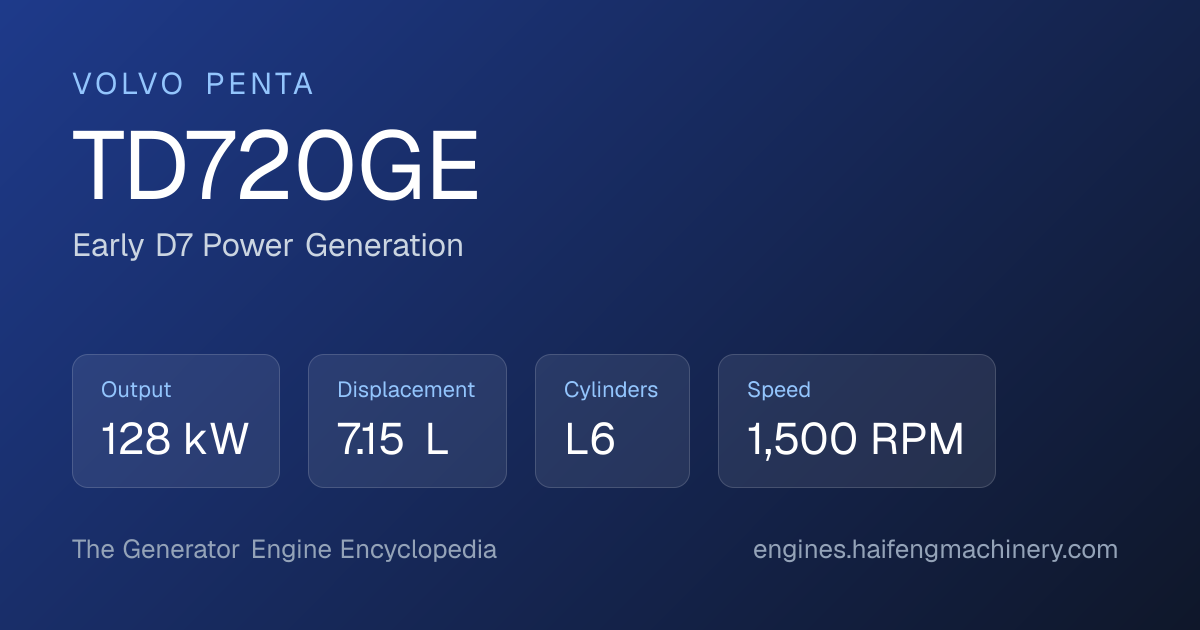
Task: Click the Speed label
Action: tap(779, 390)
